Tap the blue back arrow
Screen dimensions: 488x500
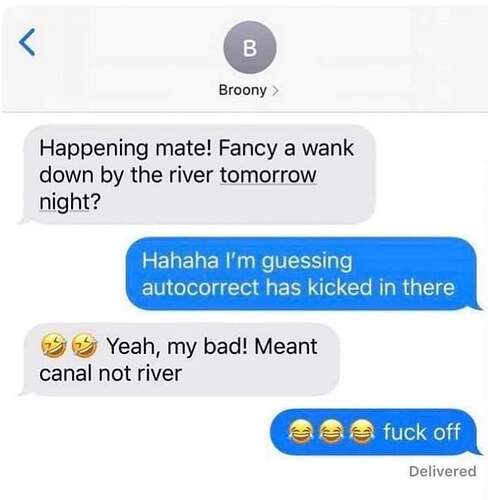click(x=27, y=42)
